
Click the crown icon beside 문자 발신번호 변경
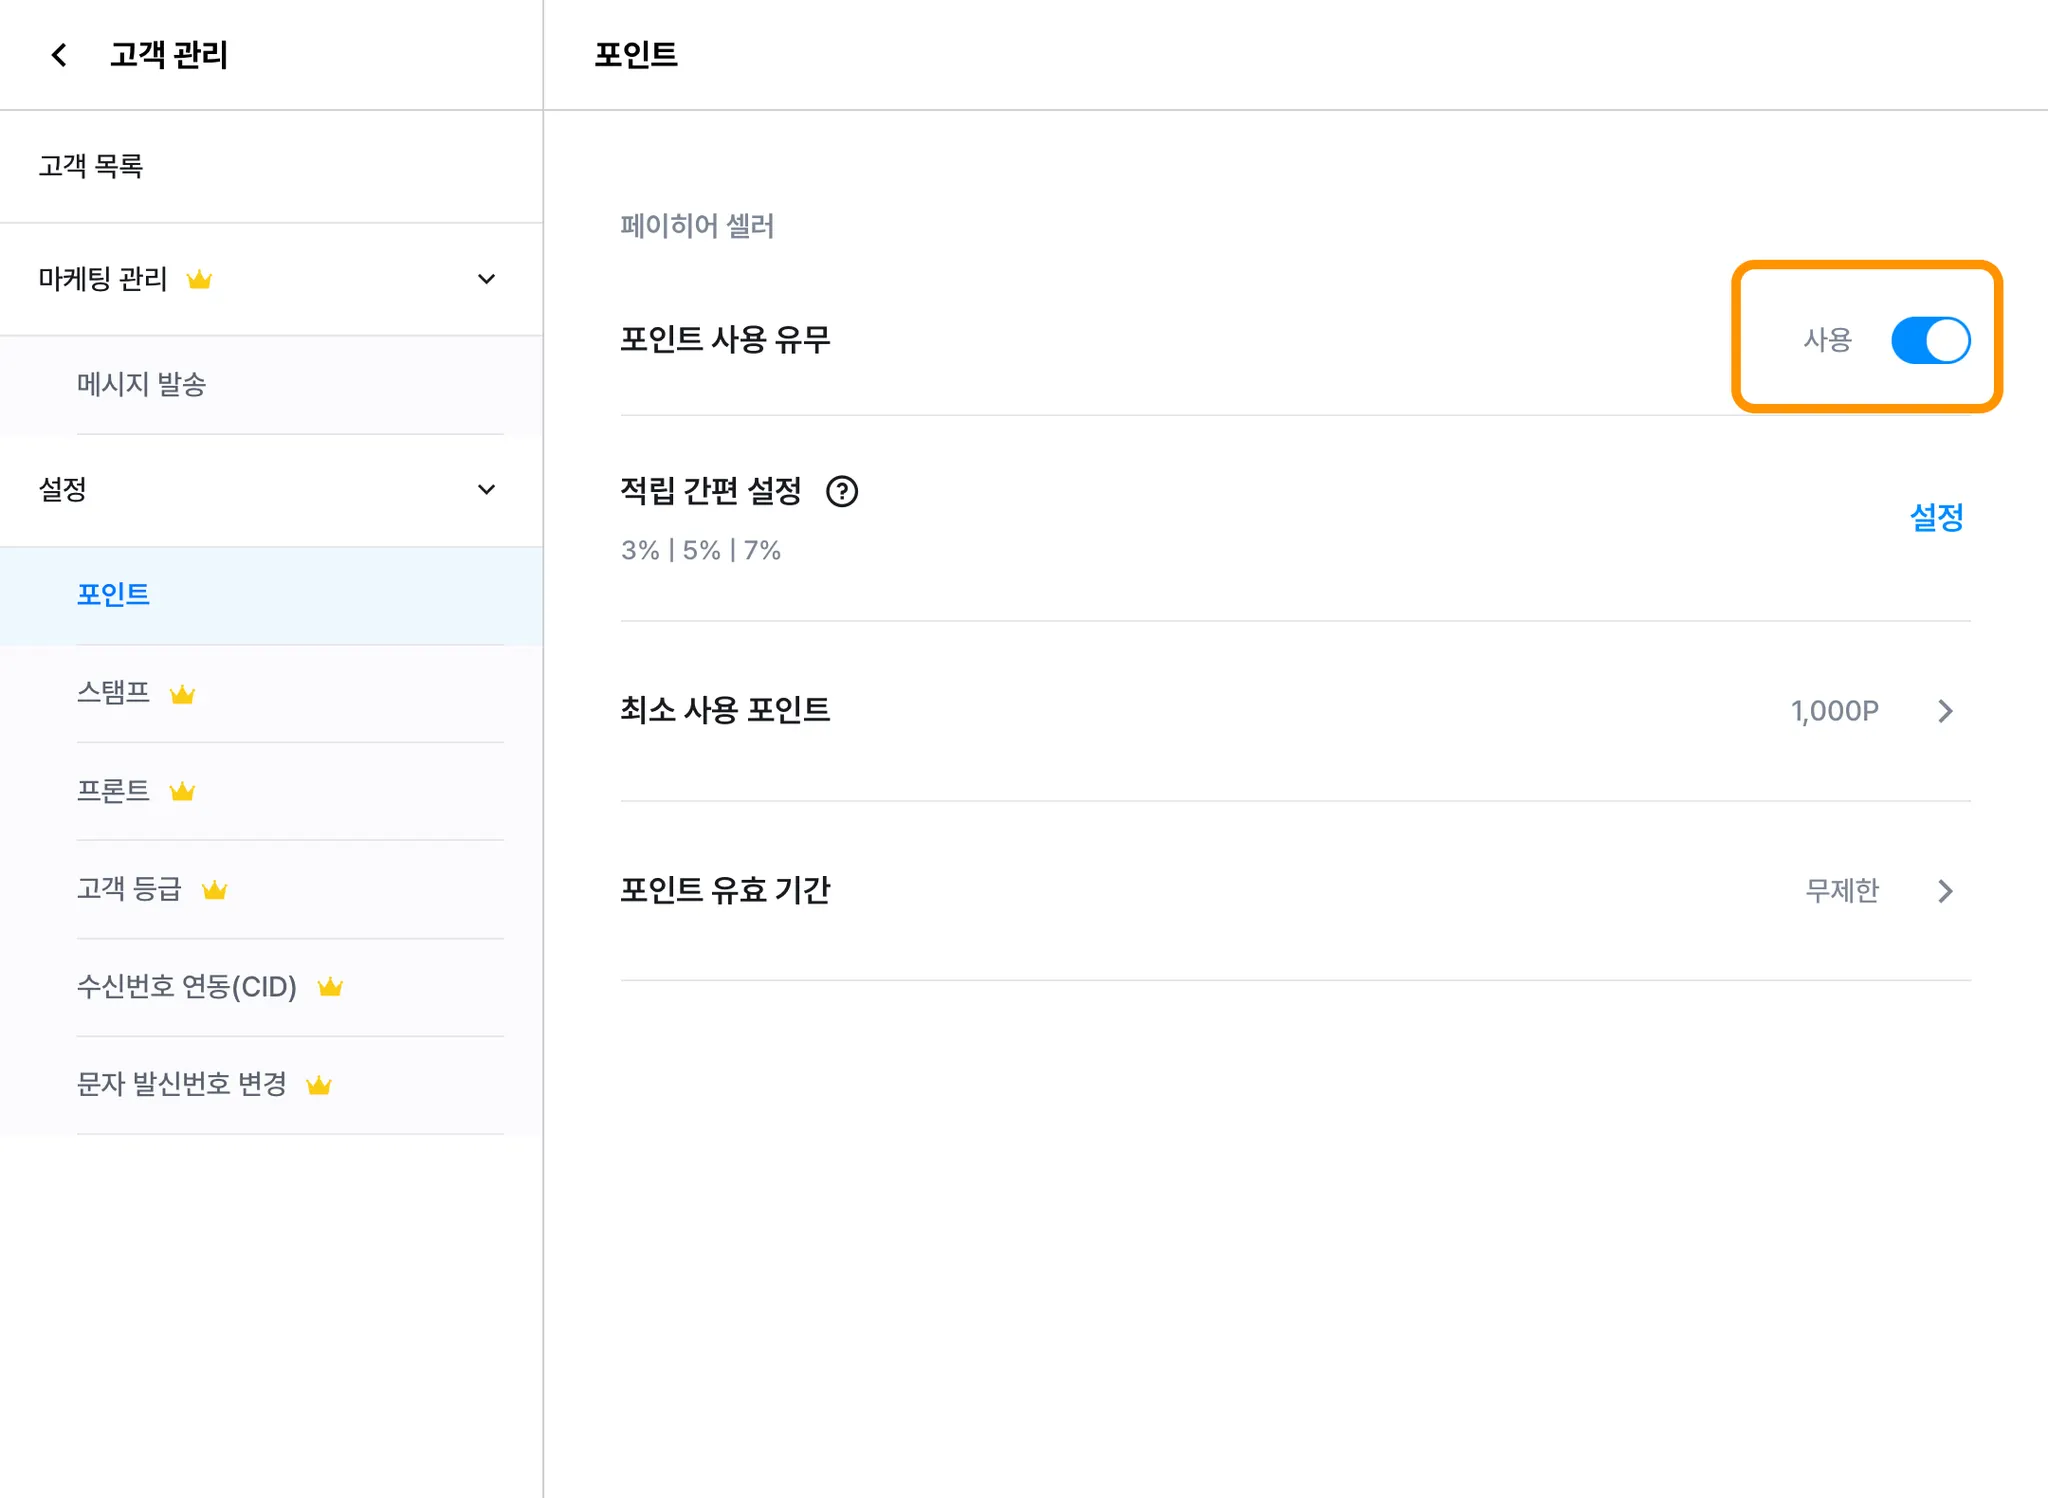[x=319, y=1085]
